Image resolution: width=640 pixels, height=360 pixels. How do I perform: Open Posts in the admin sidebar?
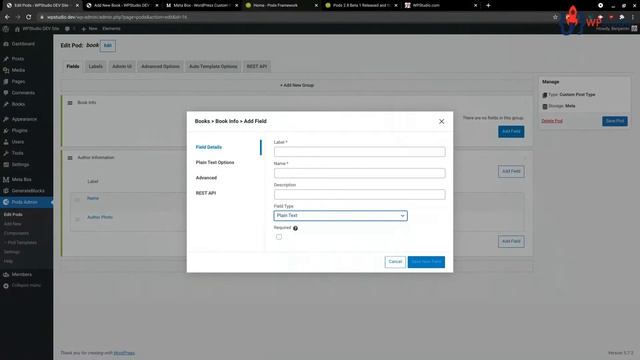coord(18,59)
